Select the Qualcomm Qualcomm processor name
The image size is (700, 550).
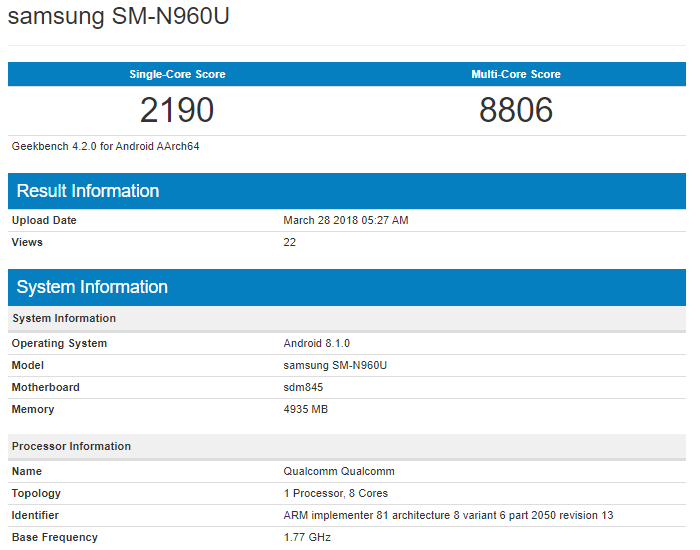click(339, 471)
